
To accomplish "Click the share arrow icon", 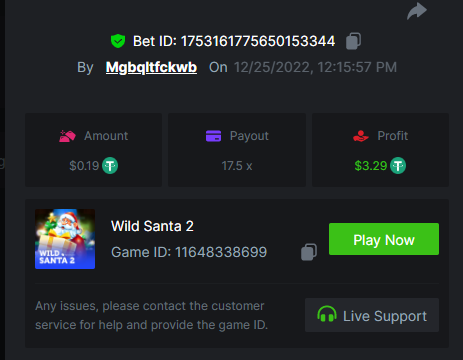I will pyautogui.click(x=417, y=11).
